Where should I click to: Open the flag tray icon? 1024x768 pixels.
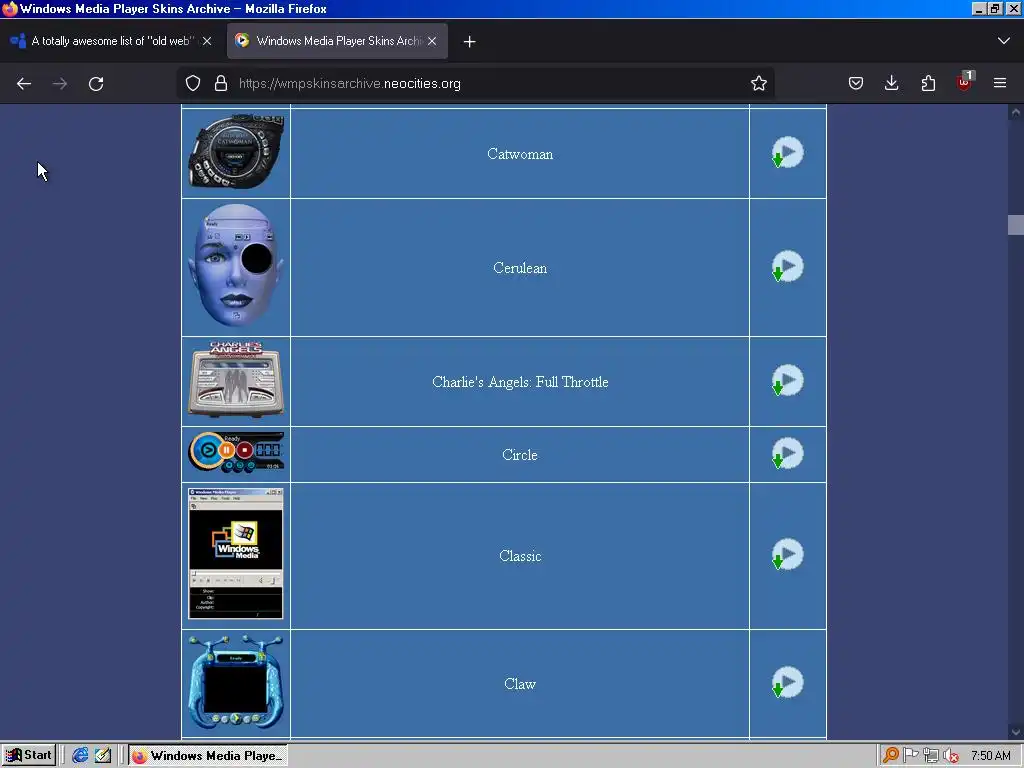click(910, 756)
